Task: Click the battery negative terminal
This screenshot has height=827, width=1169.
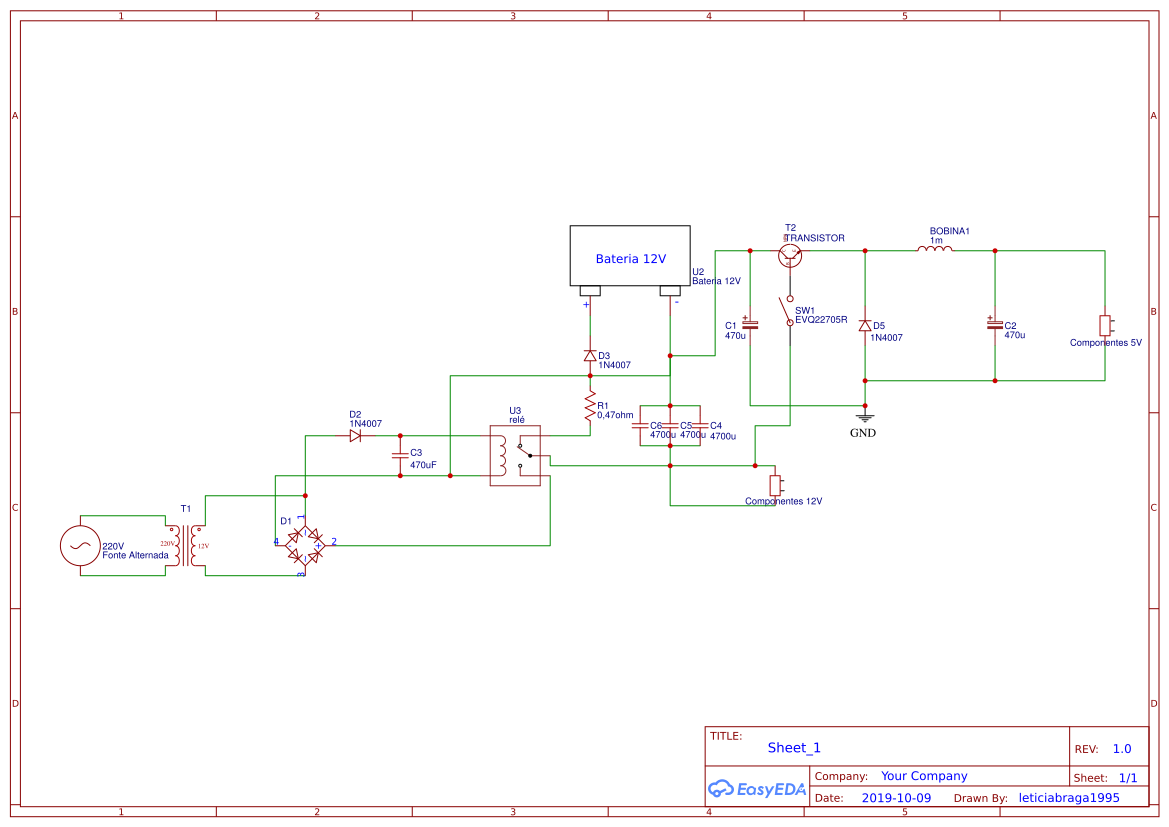Action: click(670, 291)
